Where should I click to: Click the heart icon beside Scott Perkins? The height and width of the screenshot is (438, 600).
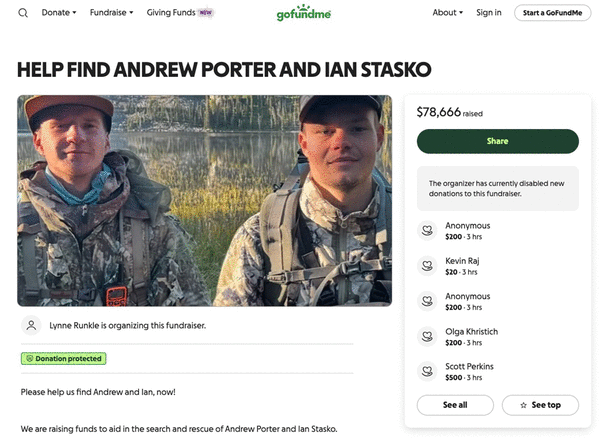click(427, 371)
